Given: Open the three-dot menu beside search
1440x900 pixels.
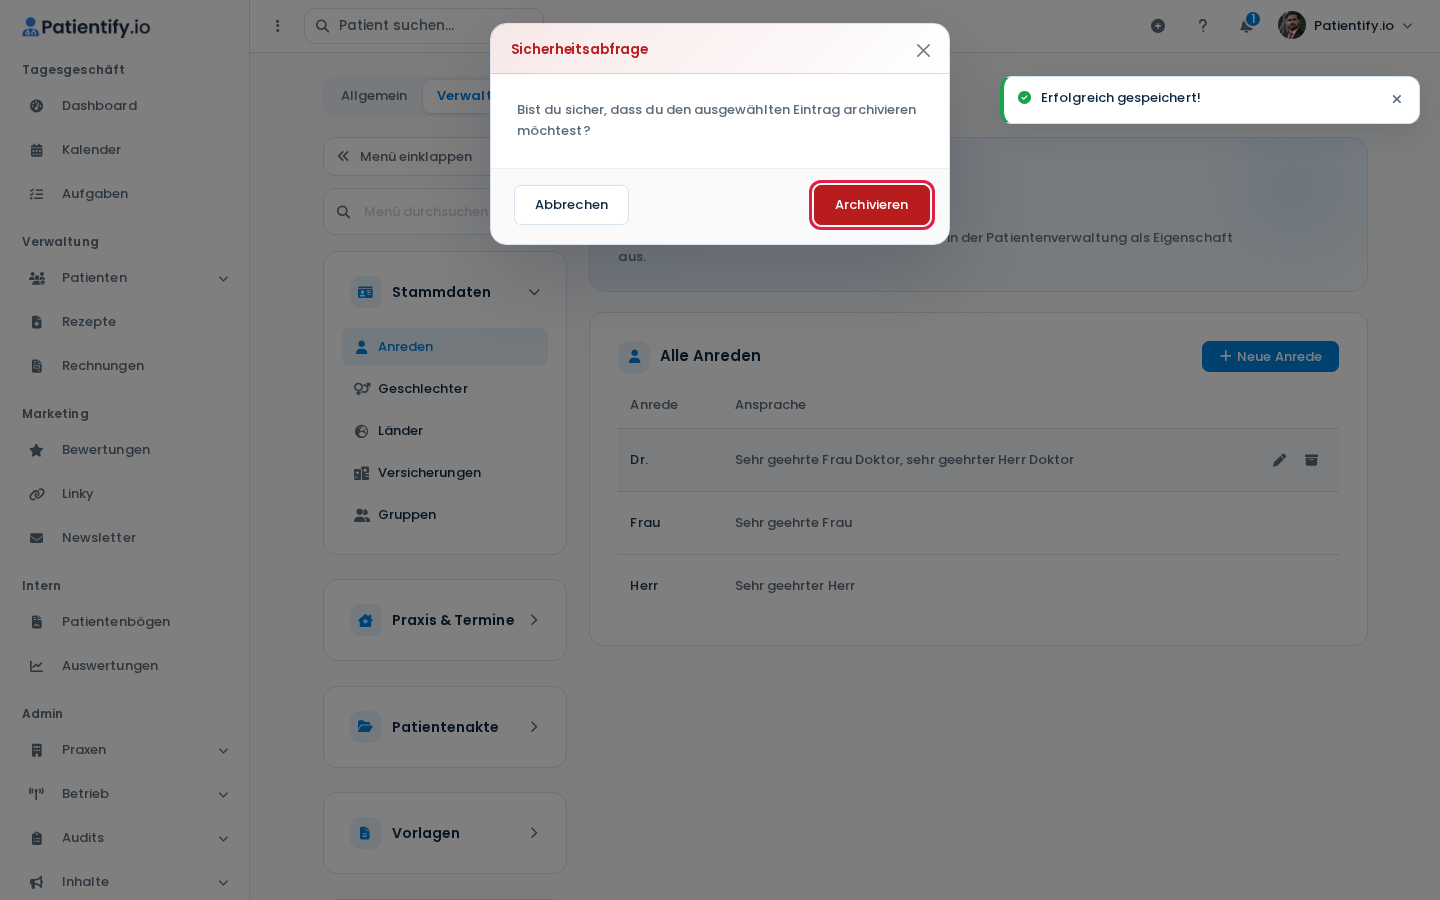Looking at the screenshot, I should pyautogui.click(x=278, y=26).
